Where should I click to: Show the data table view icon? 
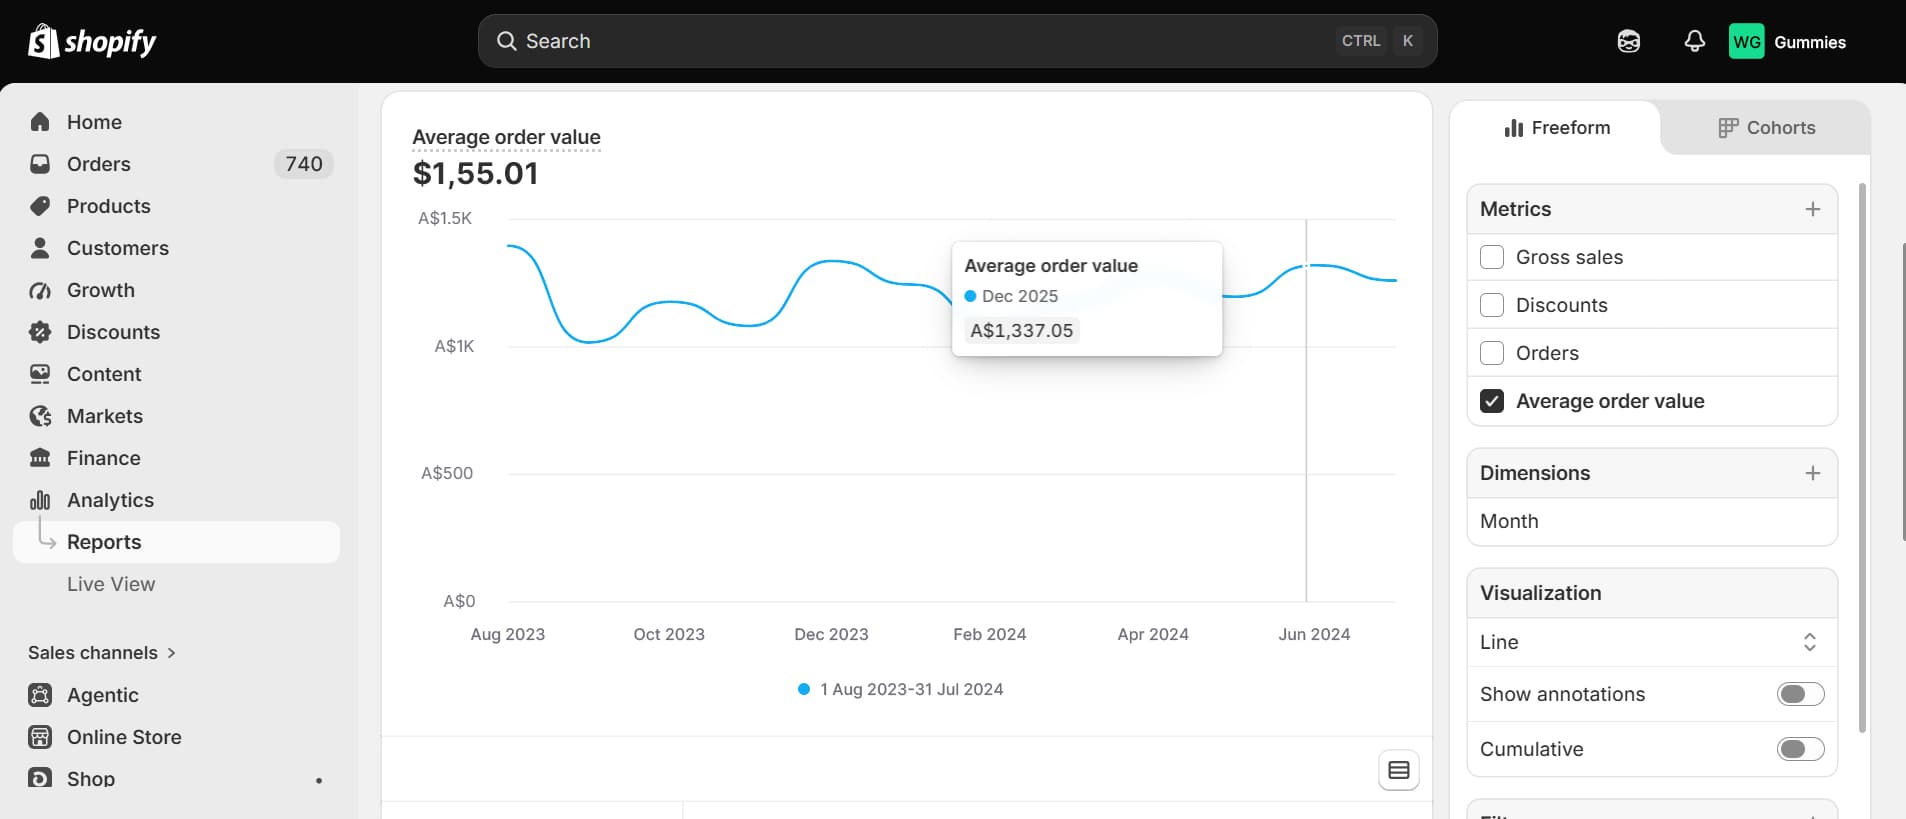coord(1399,770)
